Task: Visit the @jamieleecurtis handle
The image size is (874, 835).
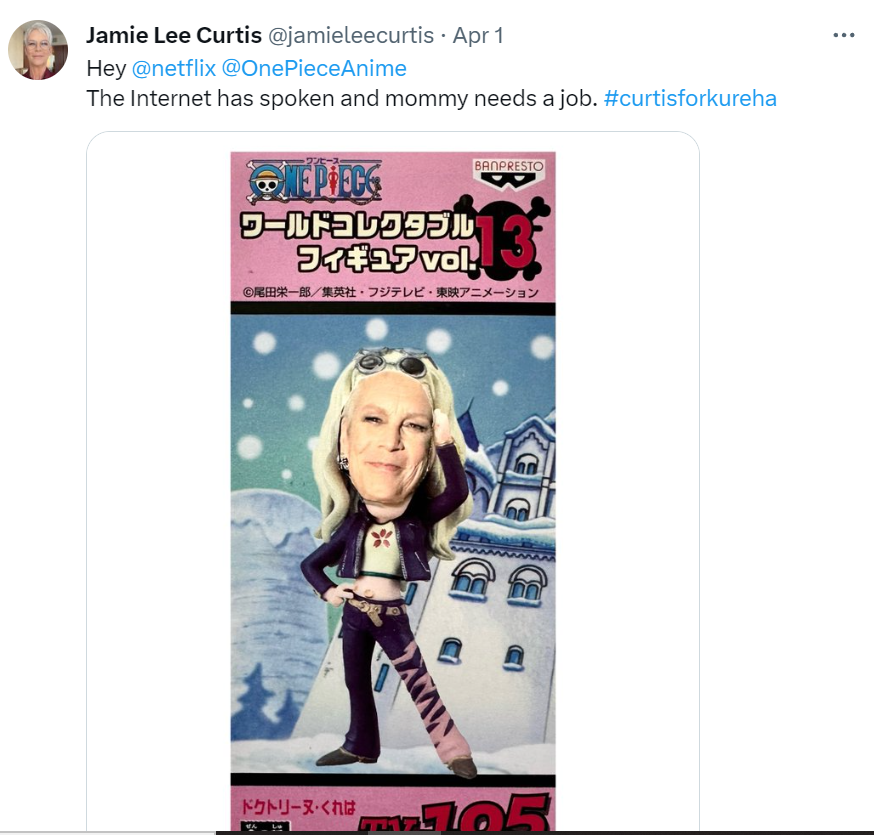Action: click(x=351, y=35)
